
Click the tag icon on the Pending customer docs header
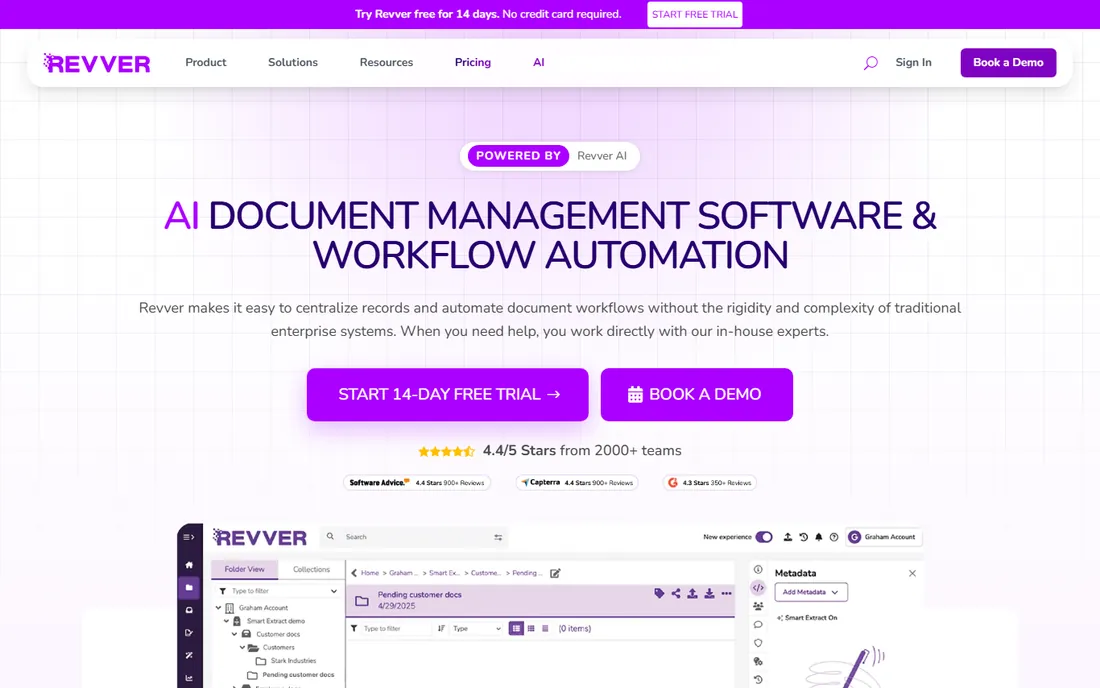pos(659,593)
